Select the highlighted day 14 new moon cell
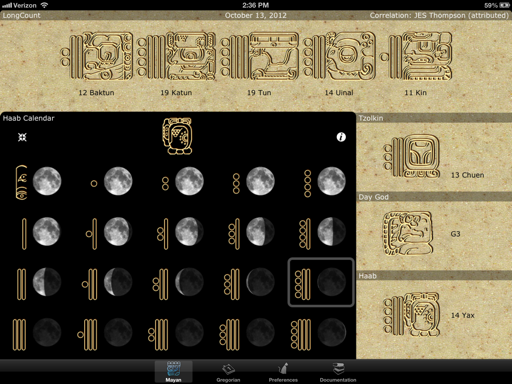 tap(321, 282)
